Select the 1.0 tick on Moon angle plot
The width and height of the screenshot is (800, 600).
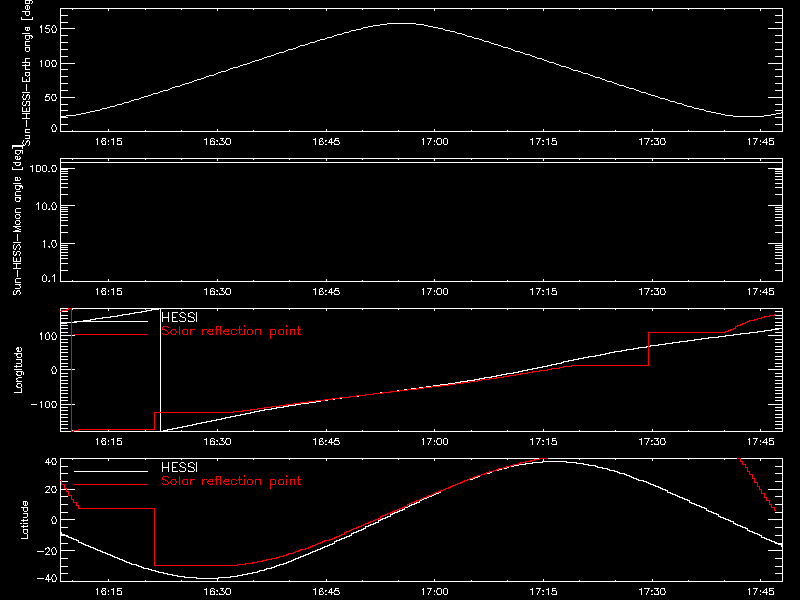point(49,244)
